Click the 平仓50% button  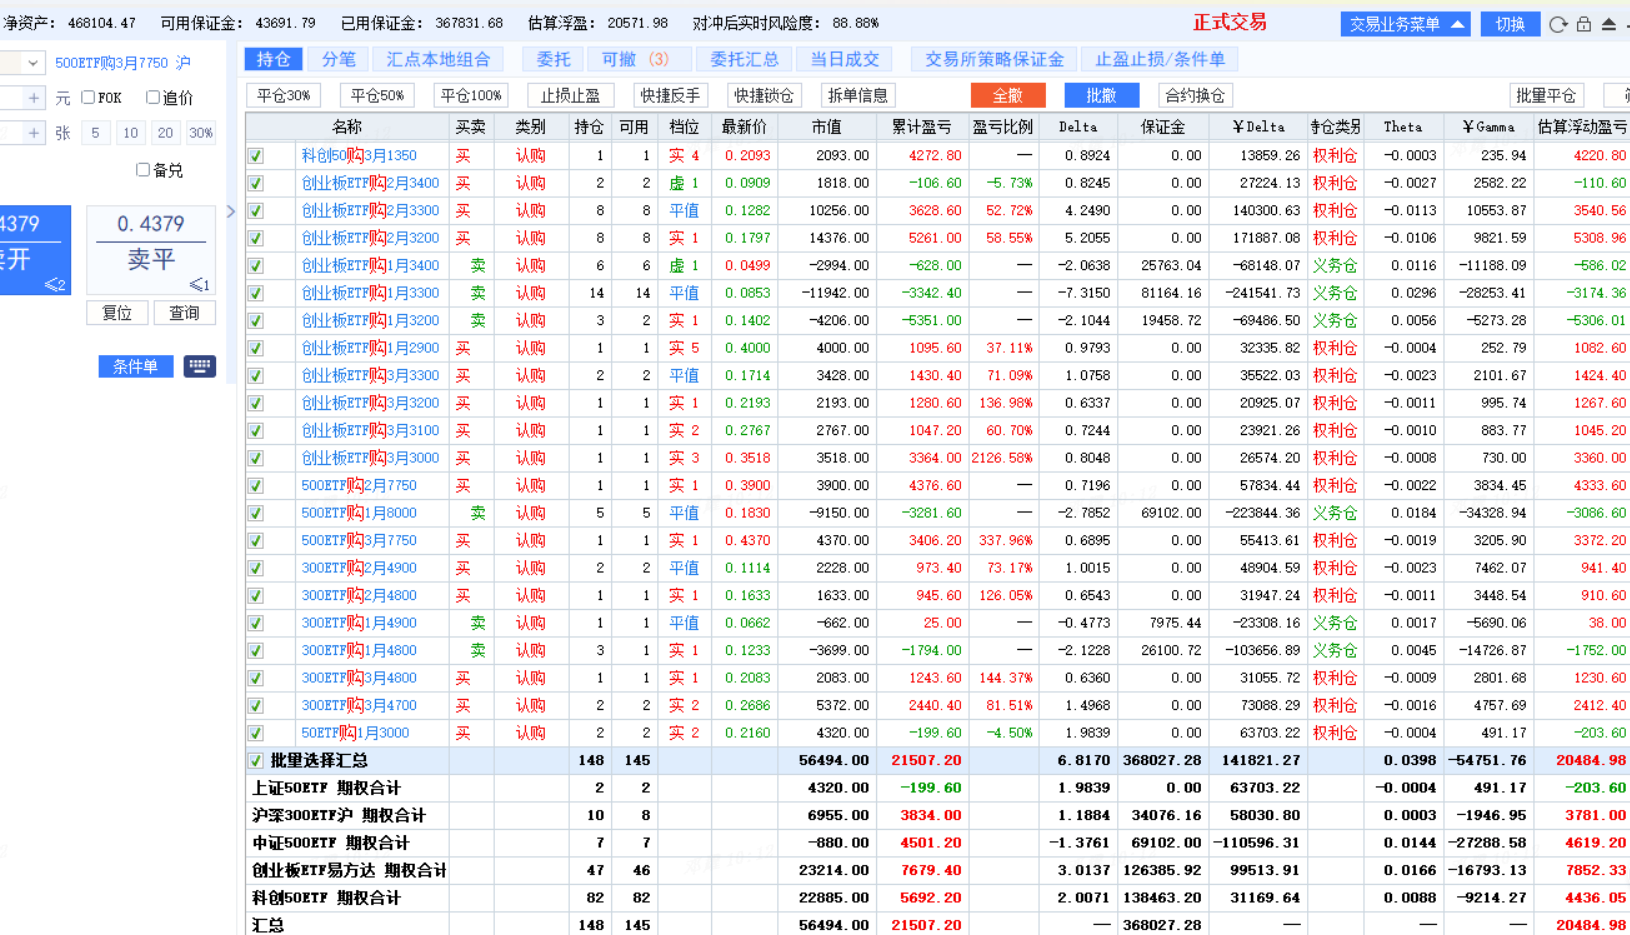(x=378, y=96)
